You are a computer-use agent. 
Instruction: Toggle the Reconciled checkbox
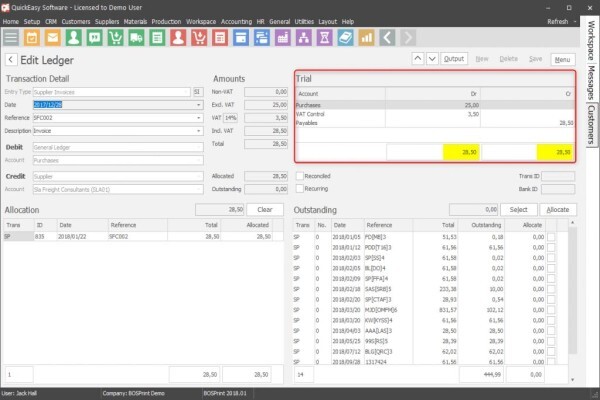(x=300, y=176)
